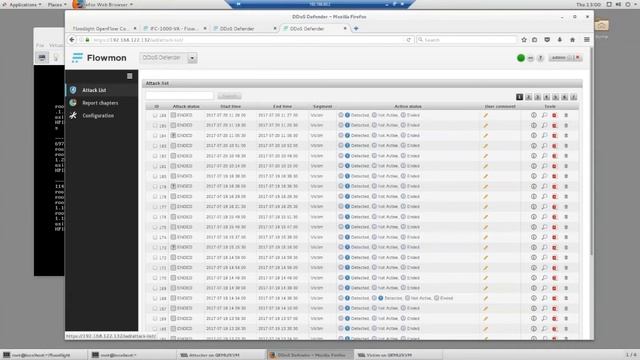
Task: Sort by the Start time column header
Action: tap(231, 107)
